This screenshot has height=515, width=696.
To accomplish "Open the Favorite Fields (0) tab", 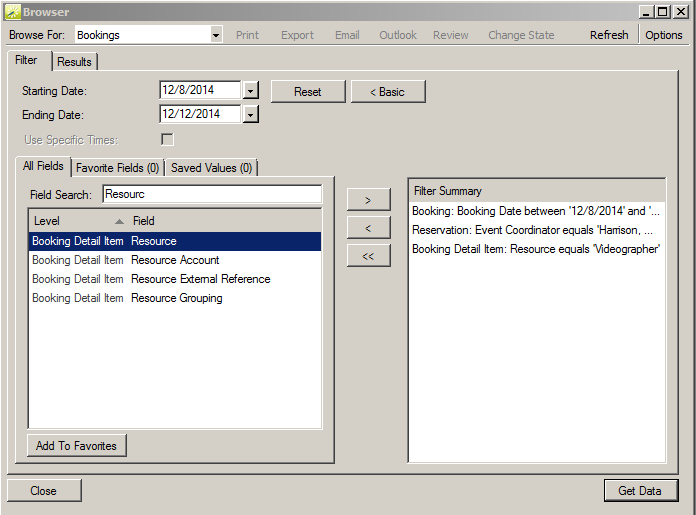I will point(117,168).
